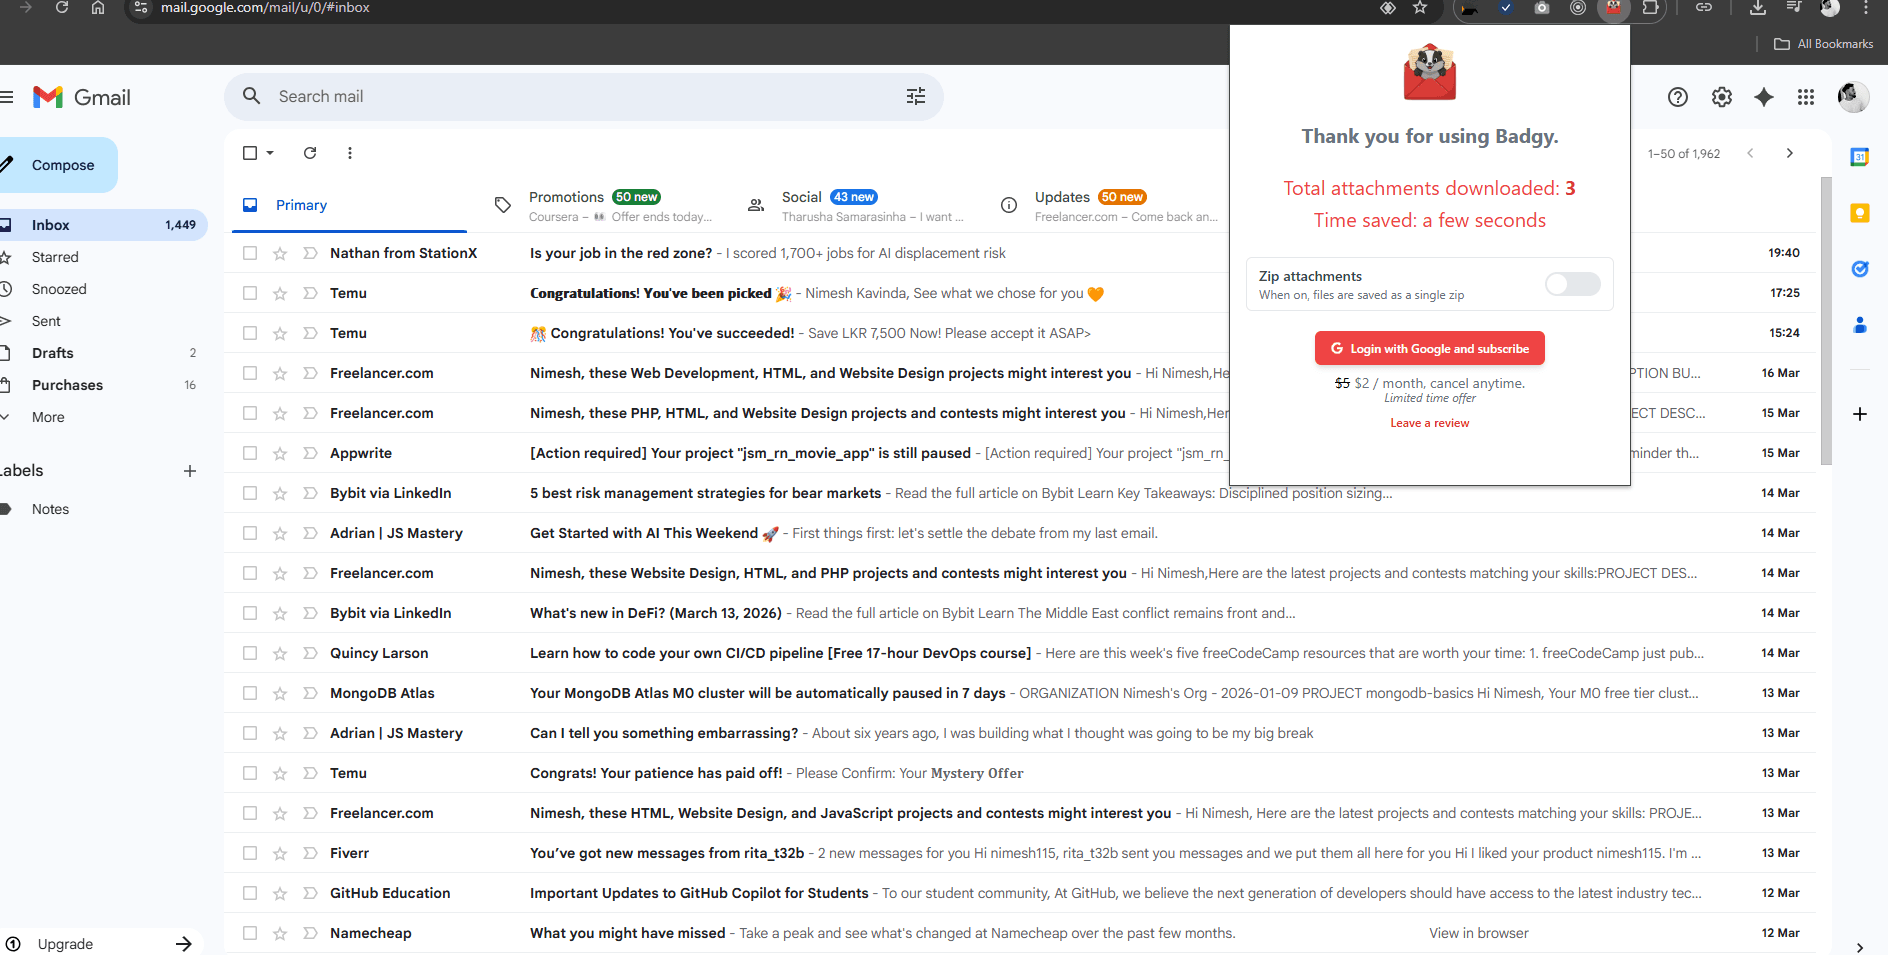Image resolution: width=1888 pixels, height=955 pixels.
Task: Go to next page of emails
Action: (1790, 153)
